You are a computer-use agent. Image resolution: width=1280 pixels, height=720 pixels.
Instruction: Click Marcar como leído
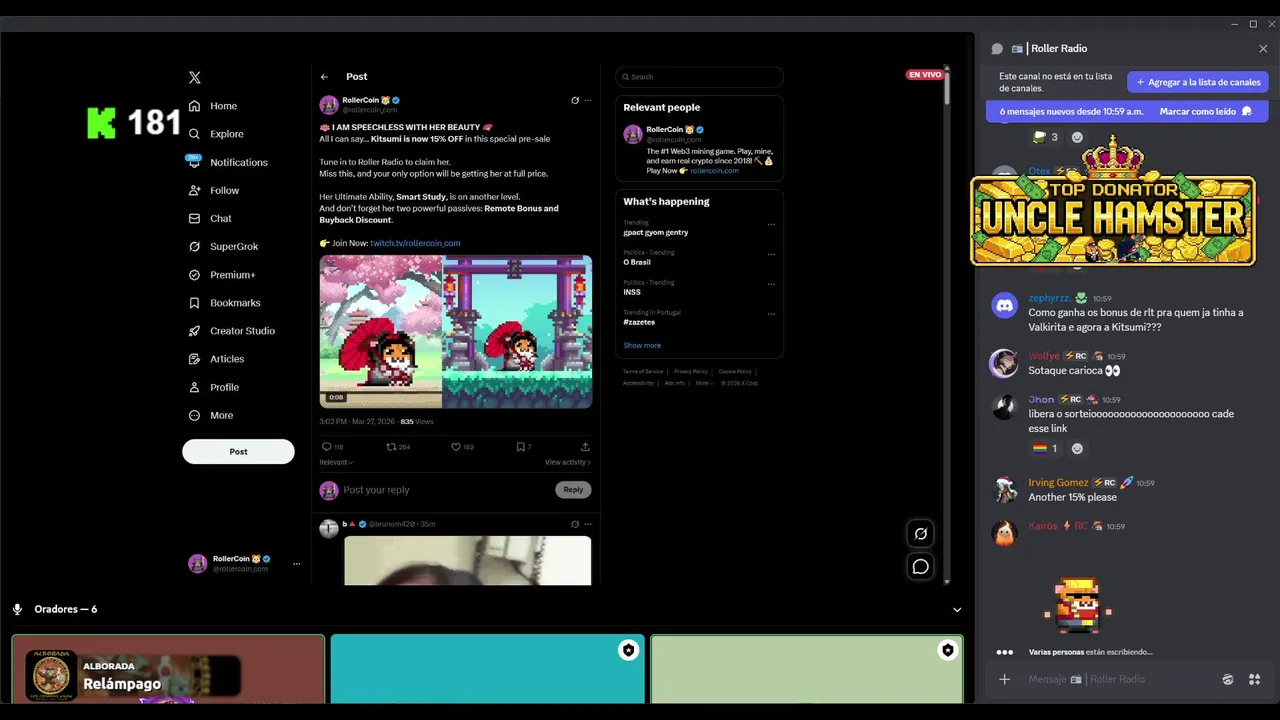1205,112
